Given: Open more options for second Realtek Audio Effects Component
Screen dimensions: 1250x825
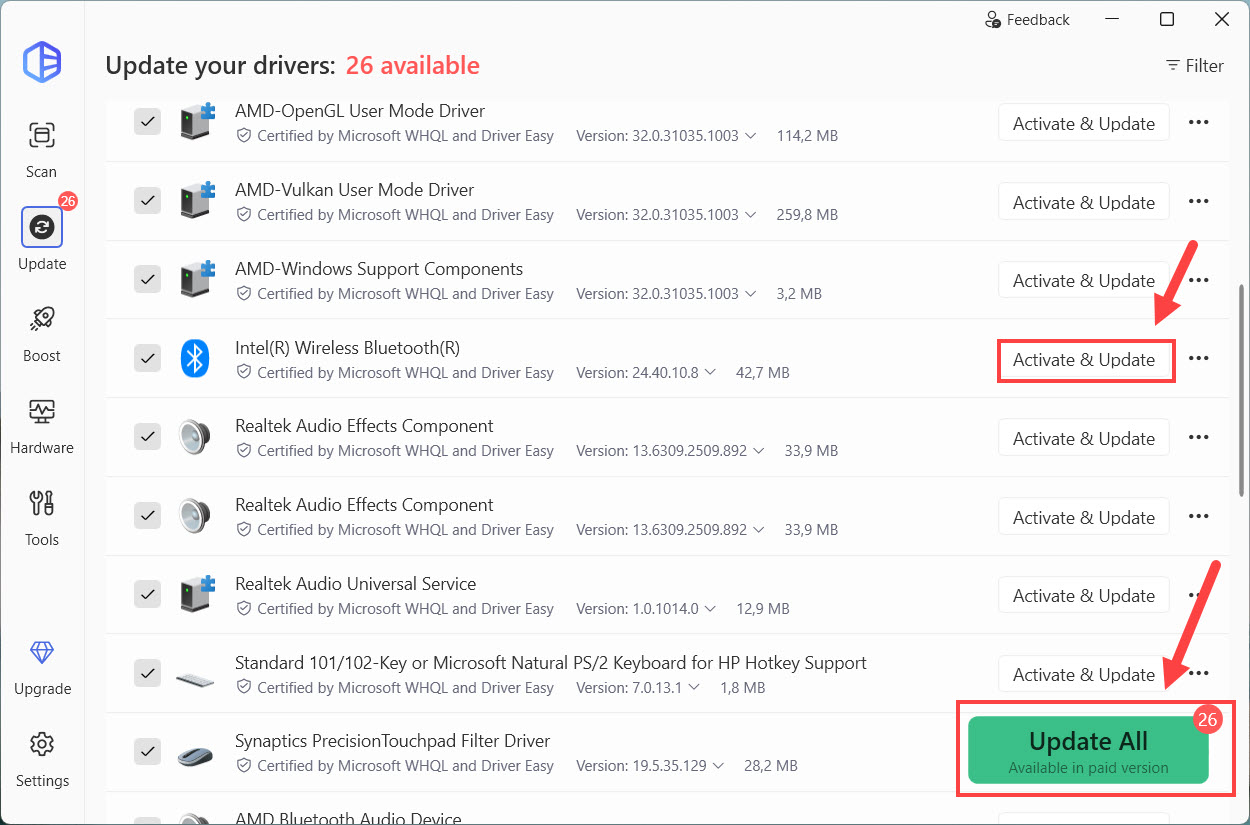Looking at the screenshot, I should click(1198, 516).
